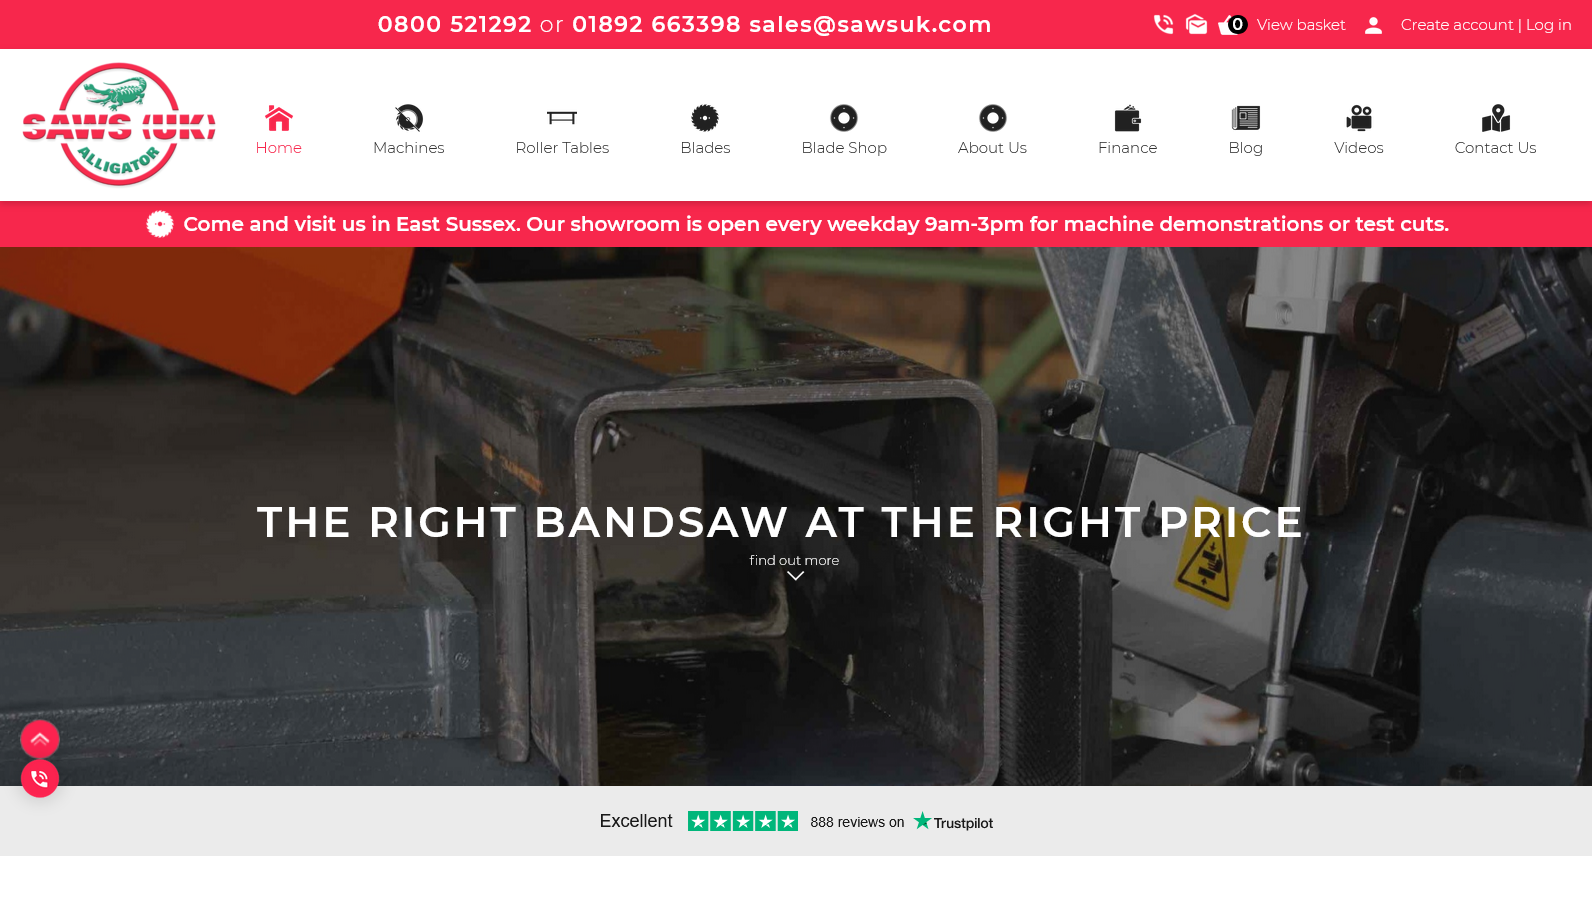Screen dimensions: 1592x898
Task: Open the Blades circular blade icon
Action: coord(705,118)
